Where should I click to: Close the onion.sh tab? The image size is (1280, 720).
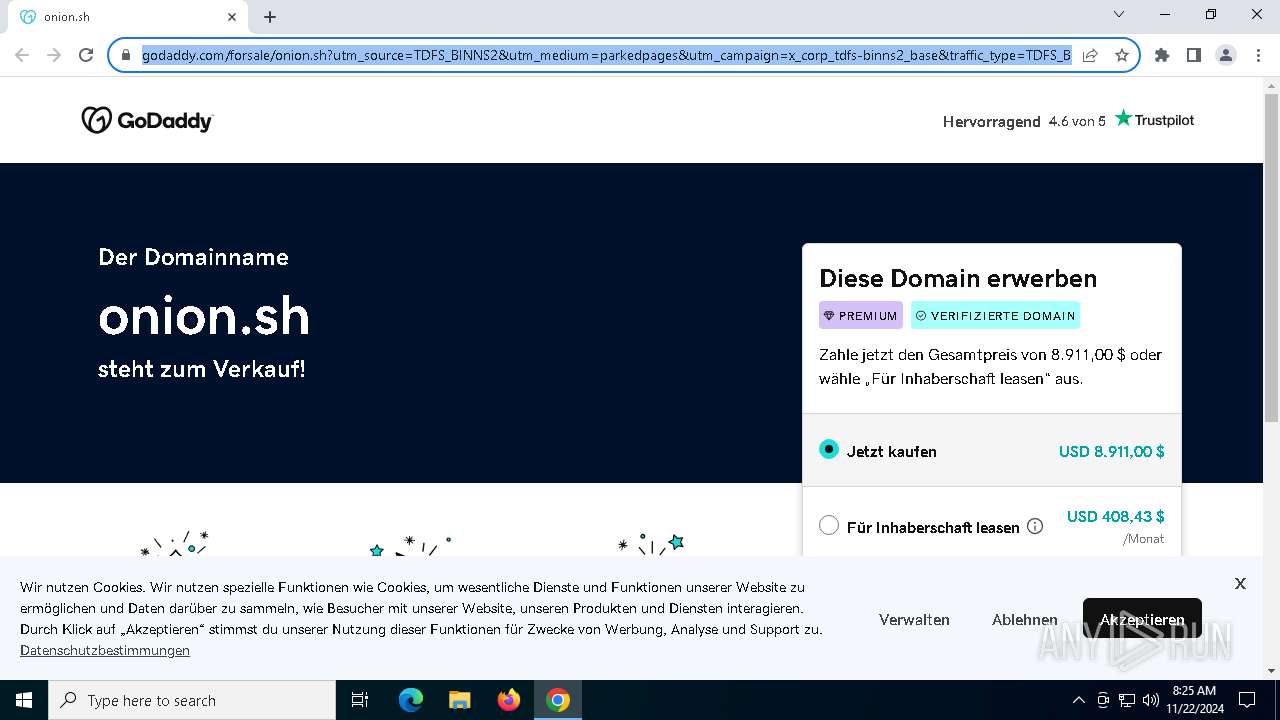click(x=232, y=17)
